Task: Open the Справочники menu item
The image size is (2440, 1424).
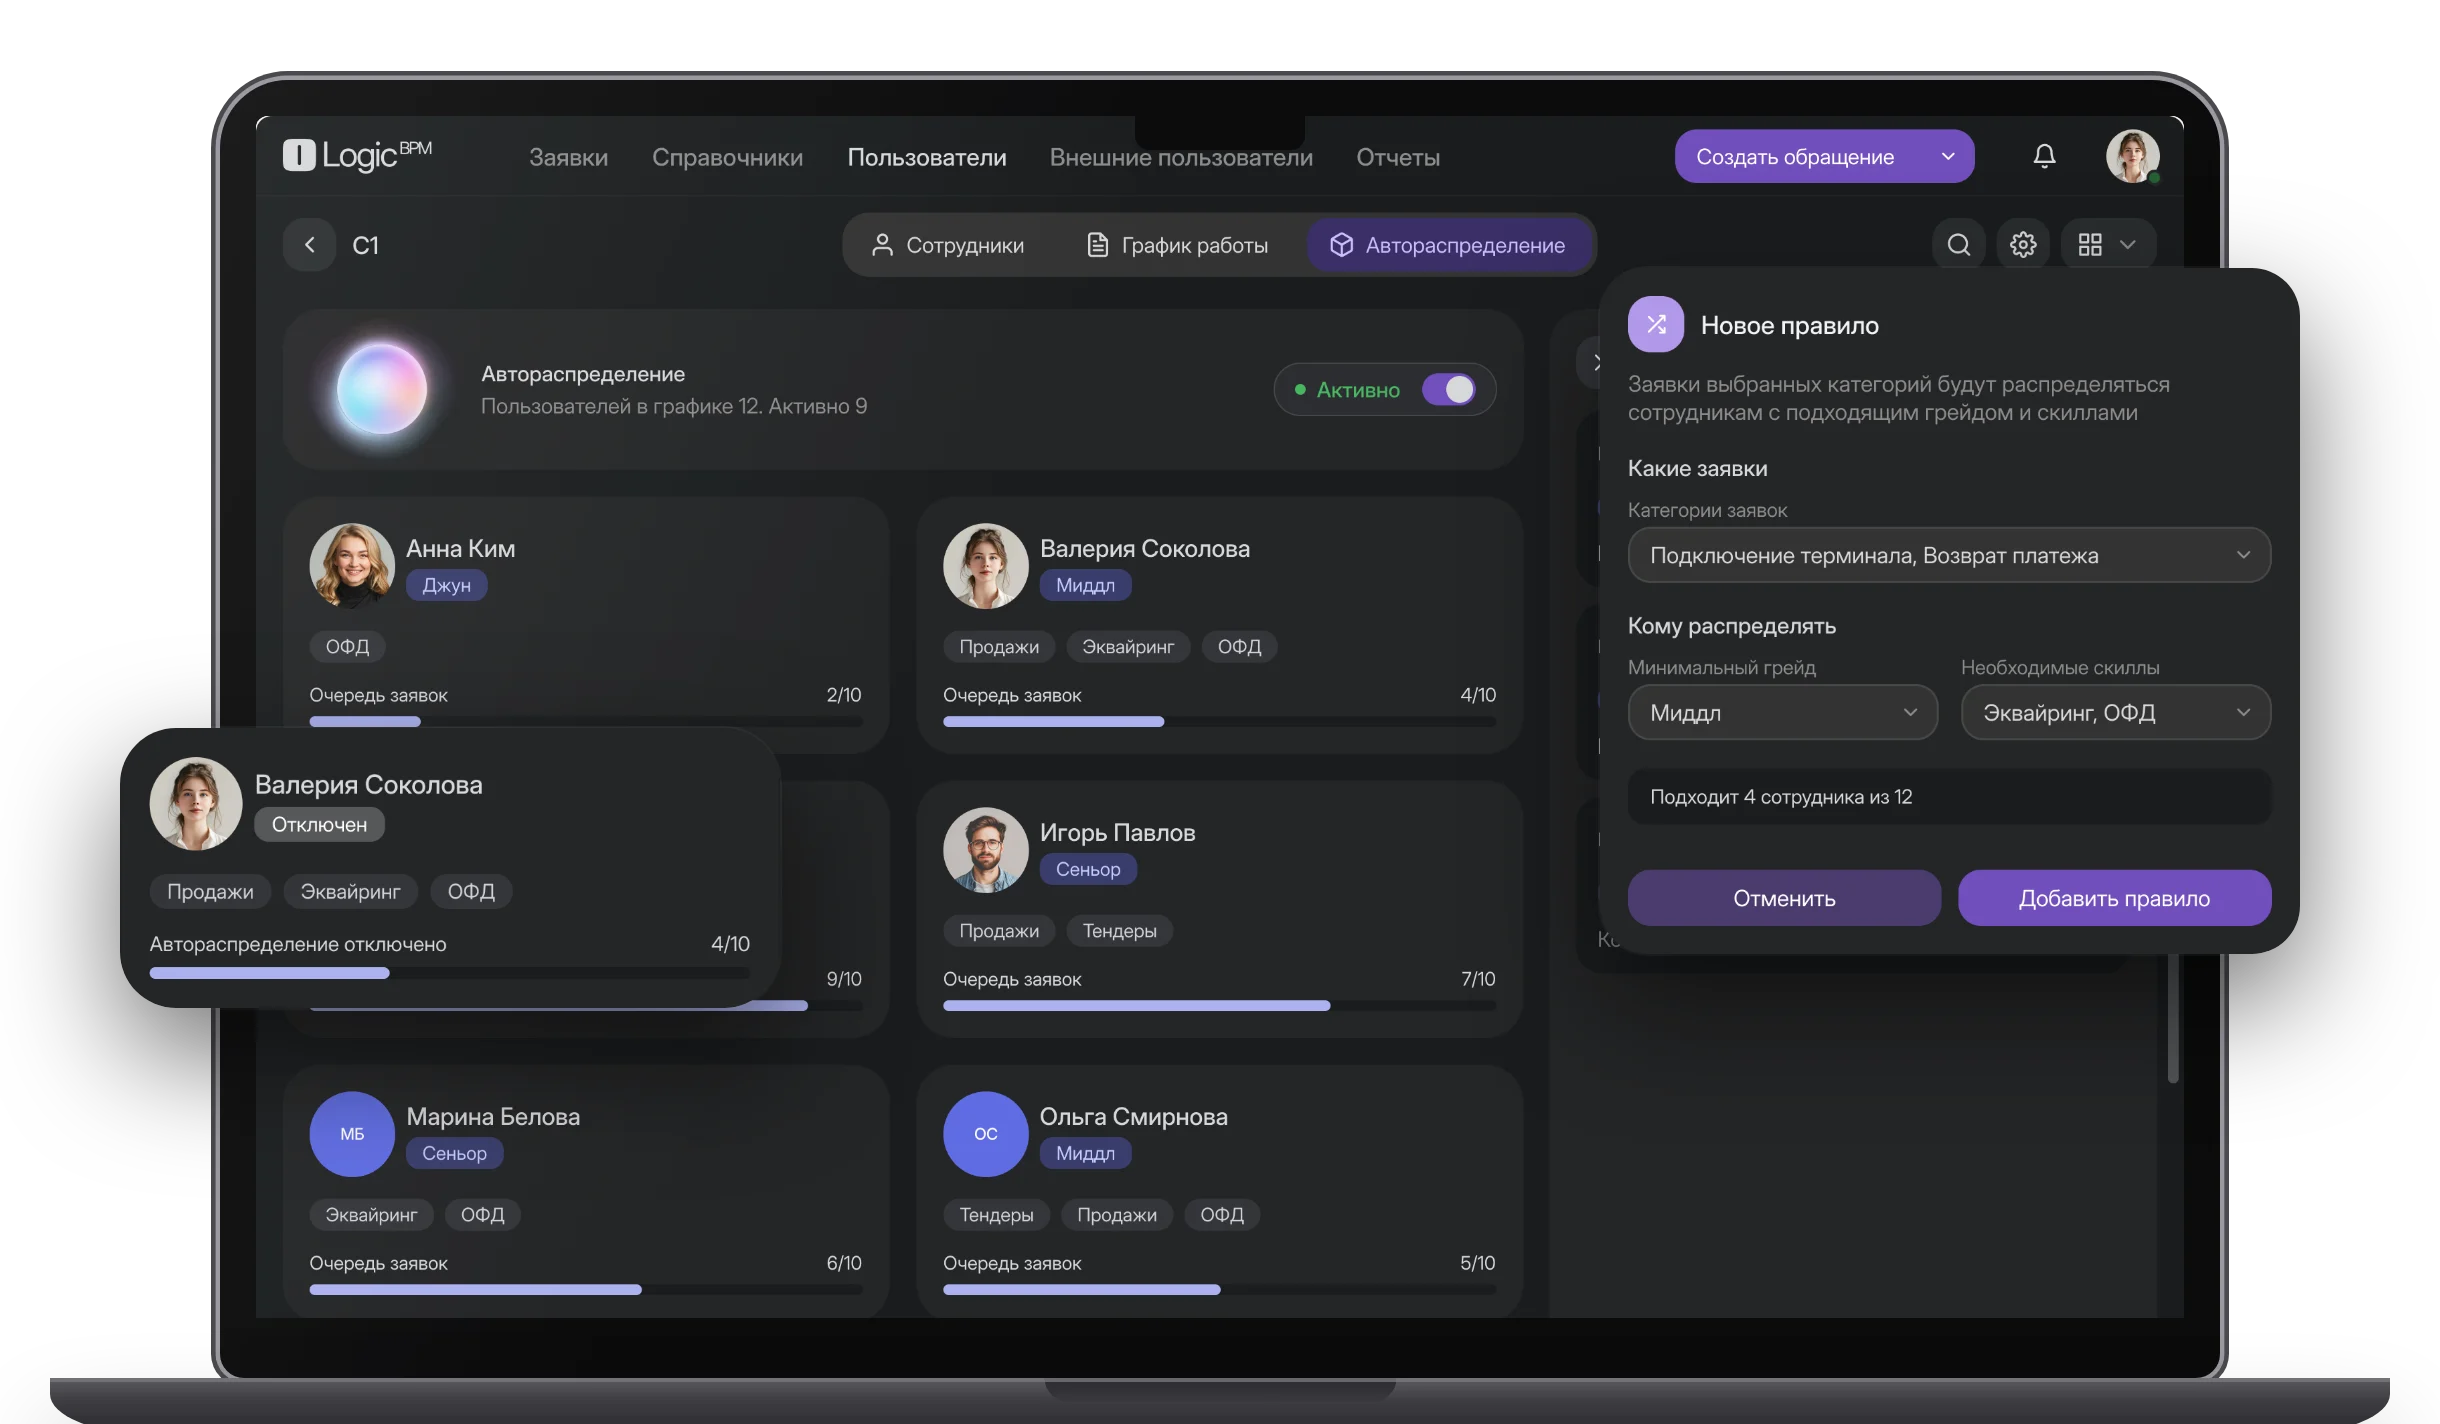Action: [x=727, y=157]
